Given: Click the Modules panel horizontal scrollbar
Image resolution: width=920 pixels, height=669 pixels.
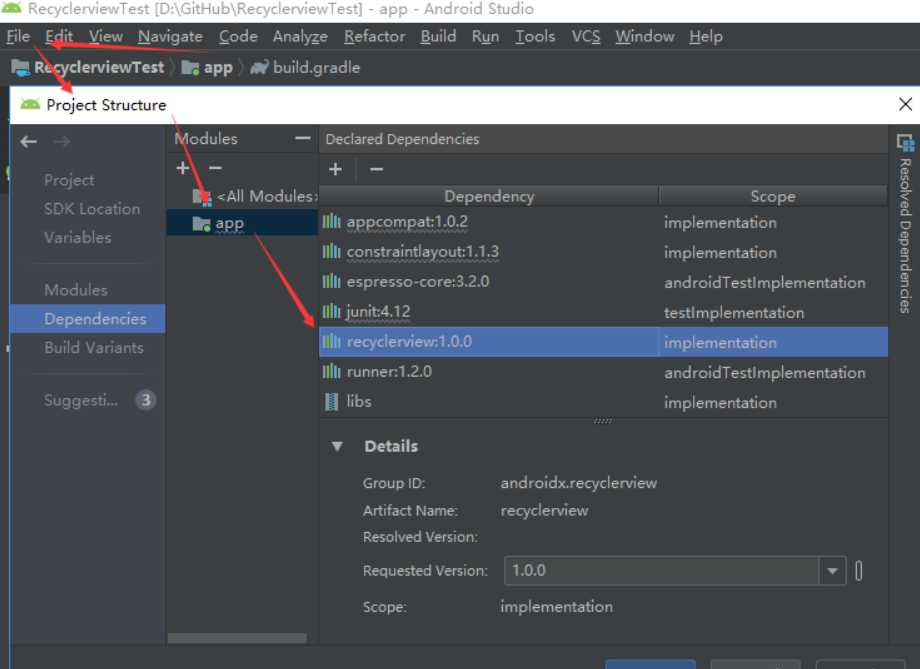Looking at the screenshot, I should pyautogui.click(x=237, y=638).
